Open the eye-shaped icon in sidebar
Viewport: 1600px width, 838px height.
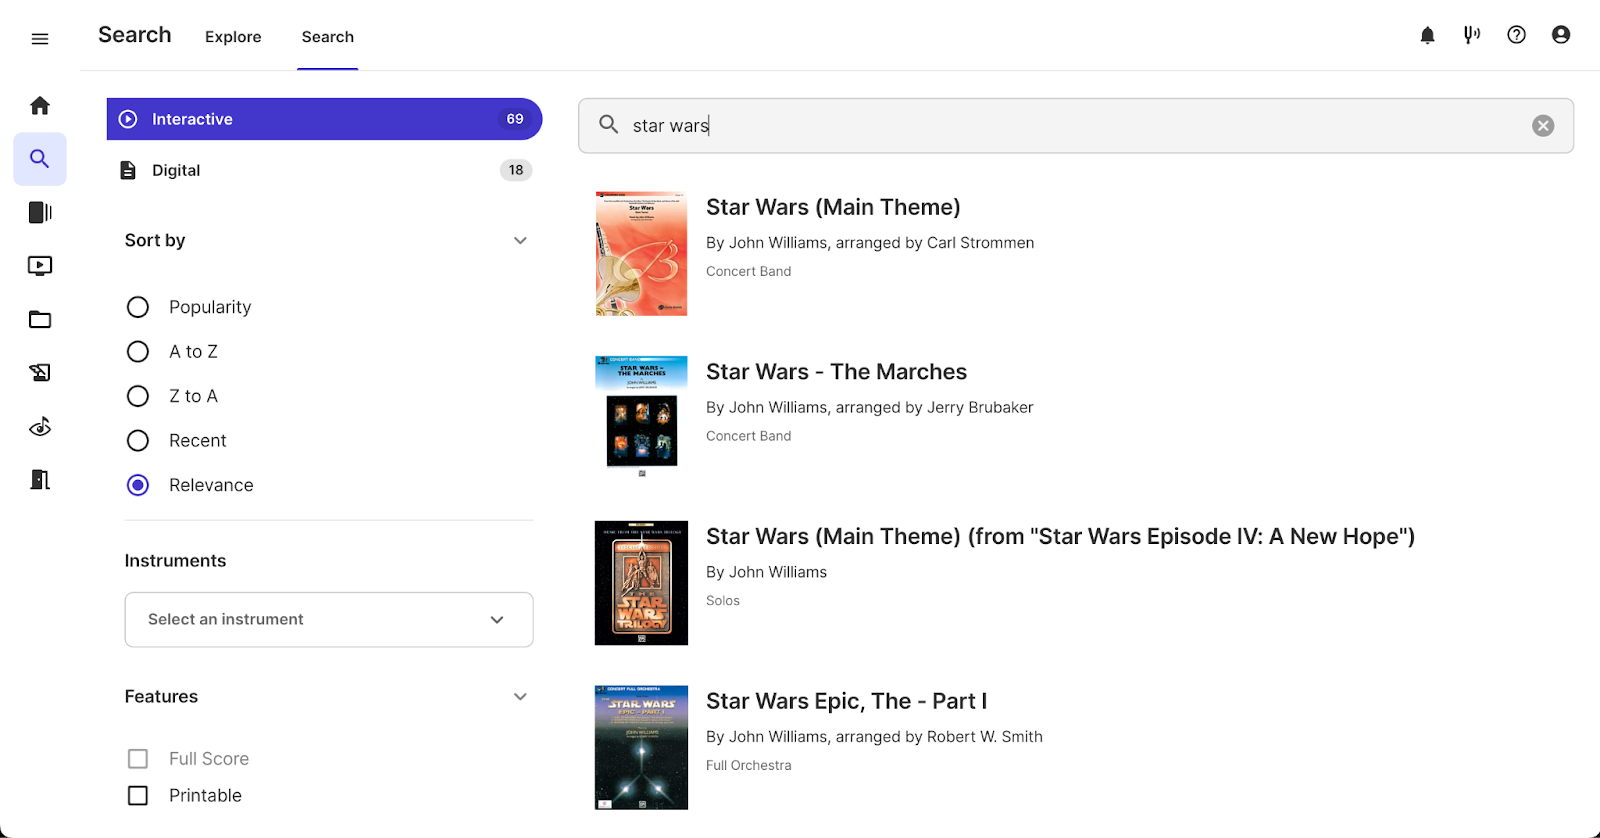(x=40, y=427)
